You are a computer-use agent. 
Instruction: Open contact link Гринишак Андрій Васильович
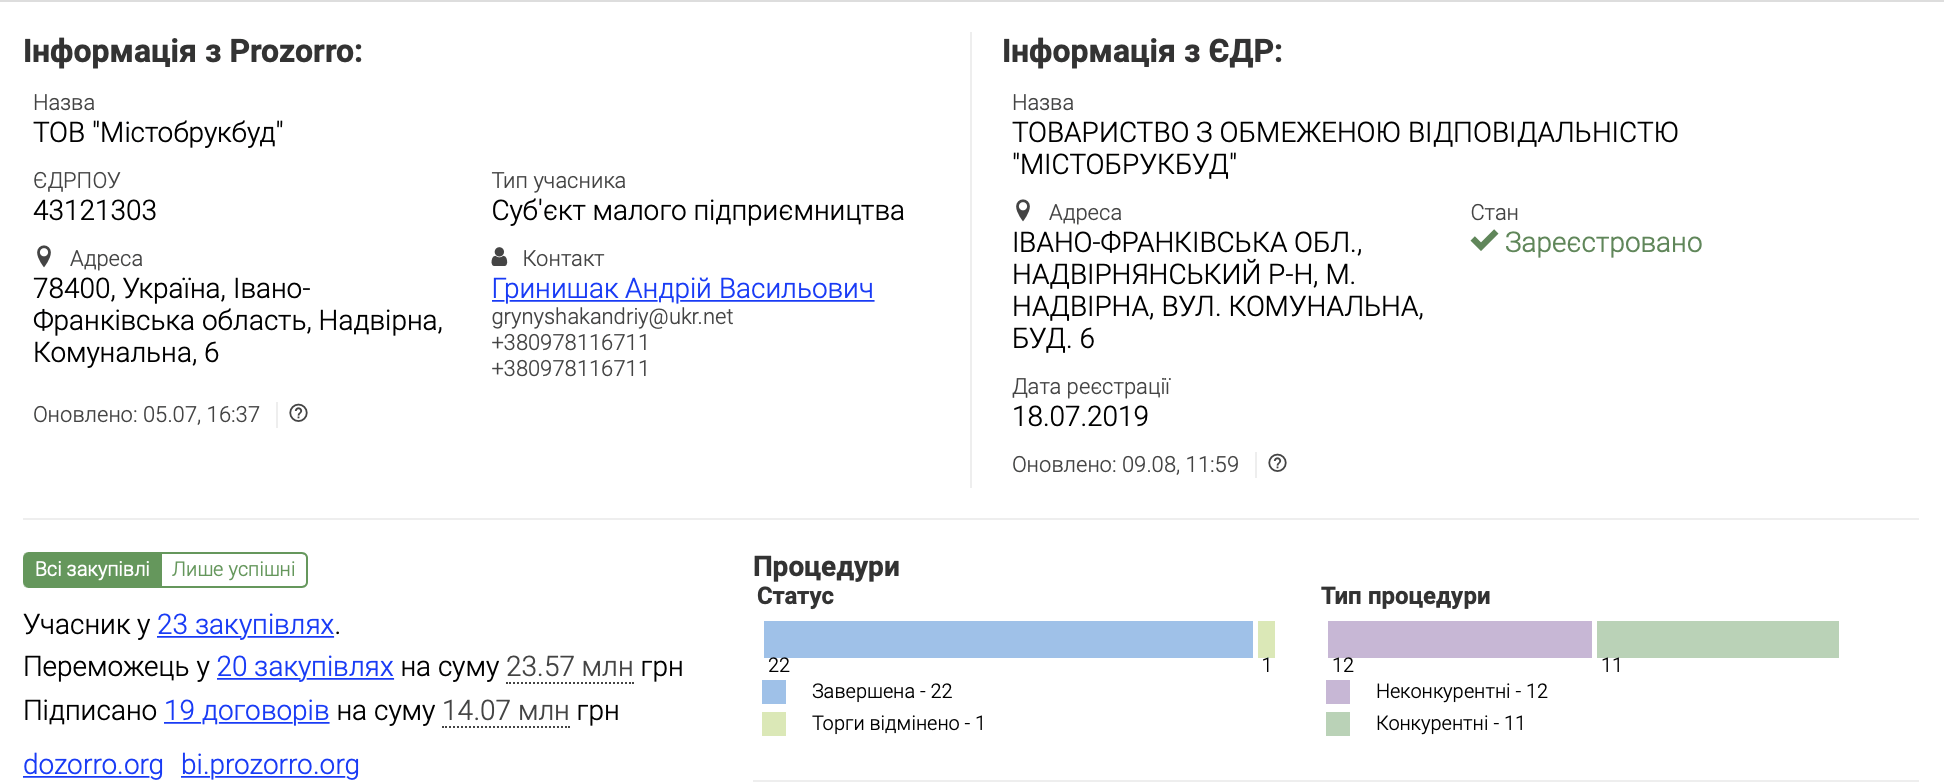click(x=682, y=288)
